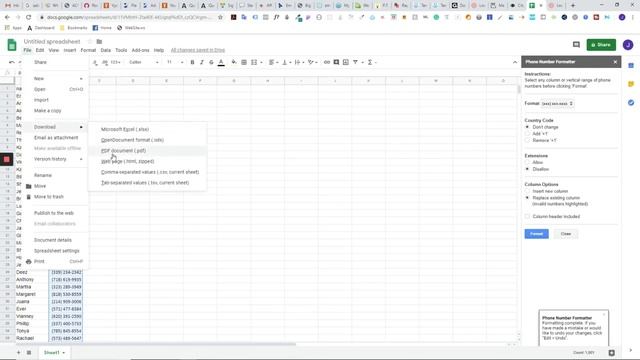Move spreadsheet using the folder icon
The width and height of the screenshot is (640, 360).
(99, 42)
